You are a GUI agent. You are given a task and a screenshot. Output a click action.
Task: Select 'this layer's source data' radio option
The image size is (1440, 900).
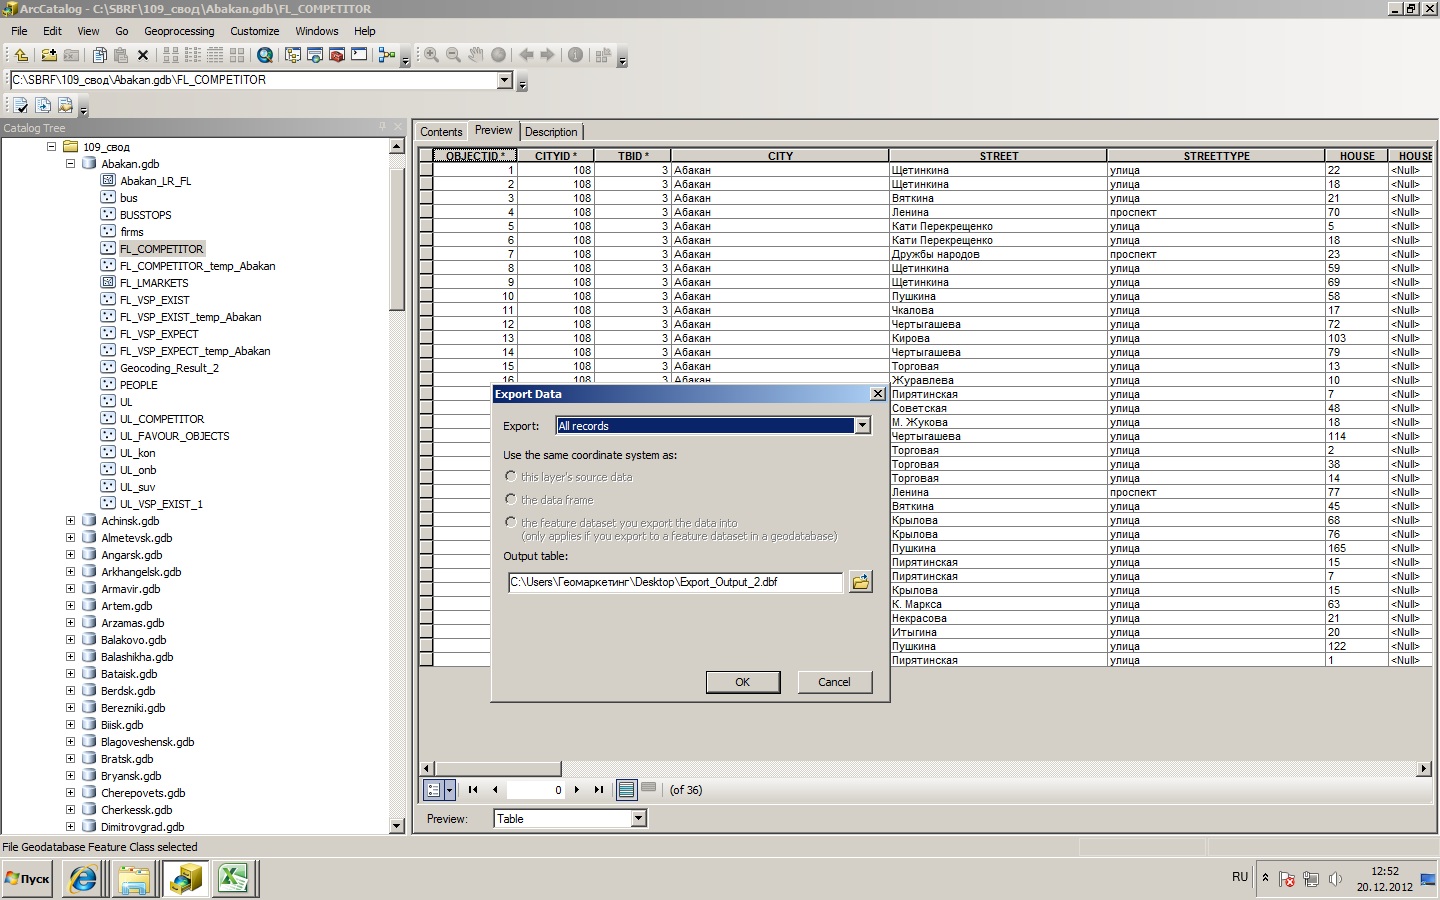(511, 477)
